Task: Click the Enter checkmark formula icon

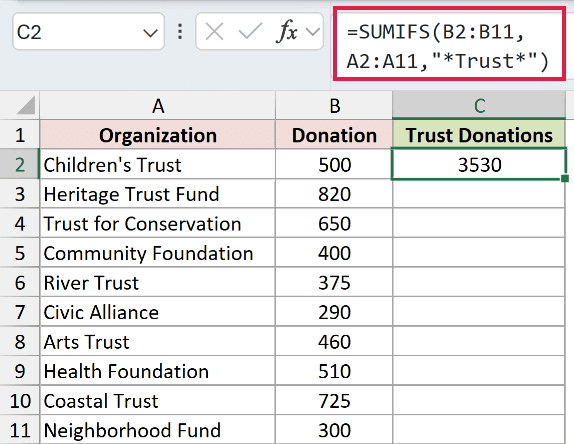Action: [x=250, y=31]
